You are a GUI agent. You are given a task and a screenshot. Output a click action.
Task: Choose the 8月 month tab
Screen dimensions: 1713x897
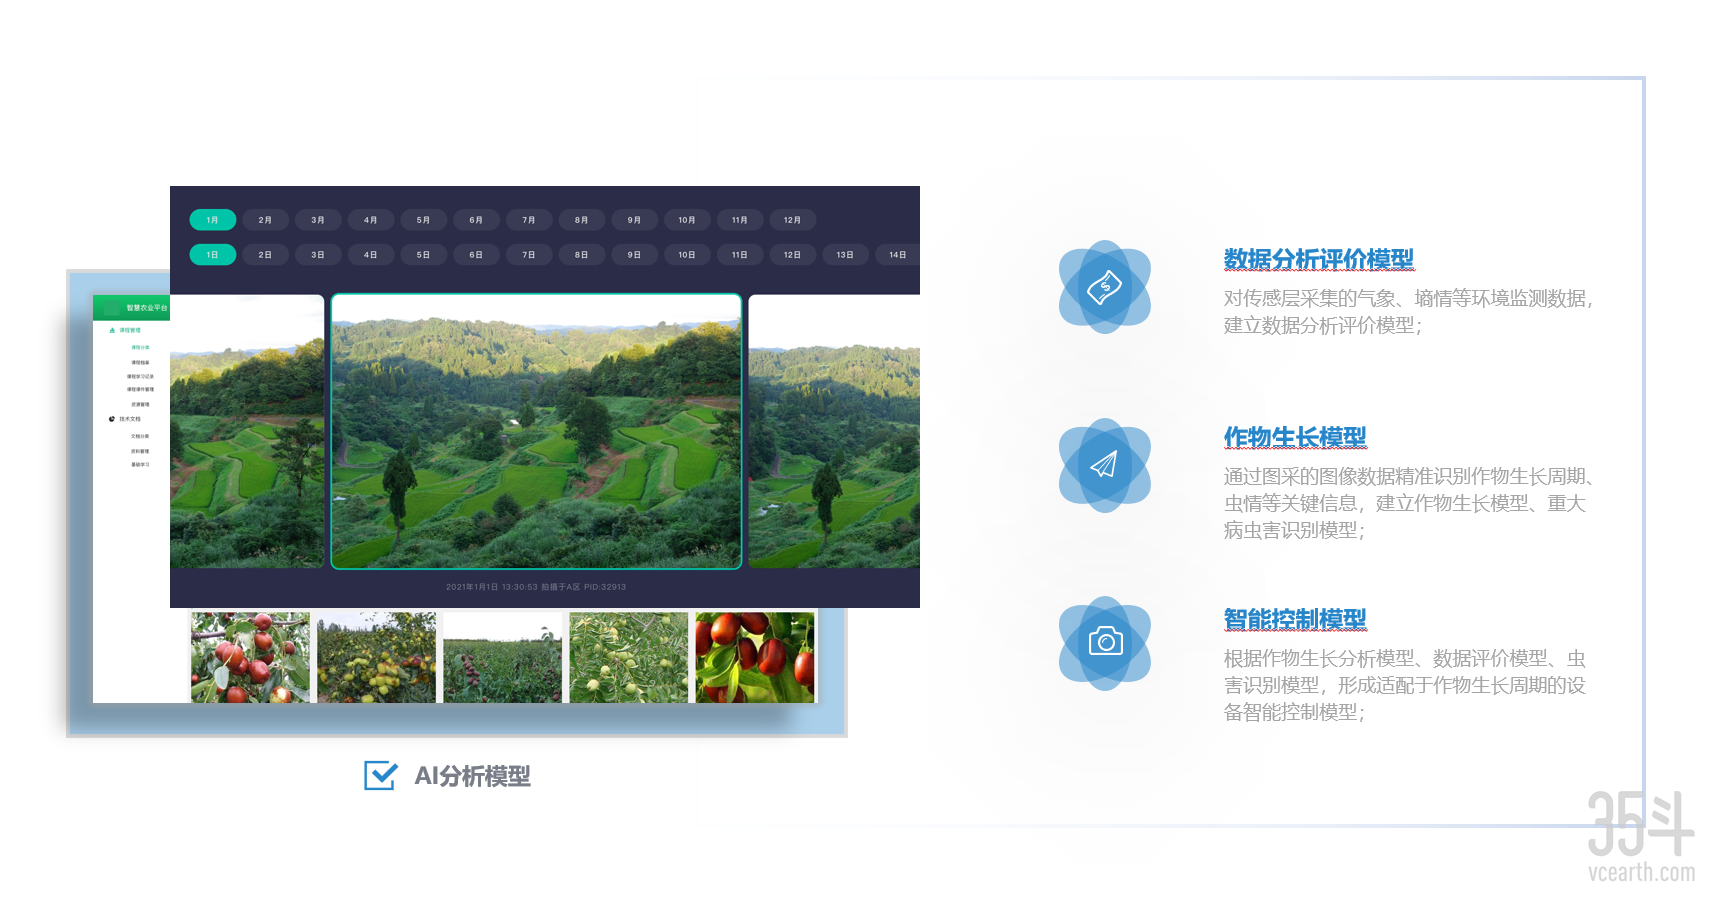point(582,220)
